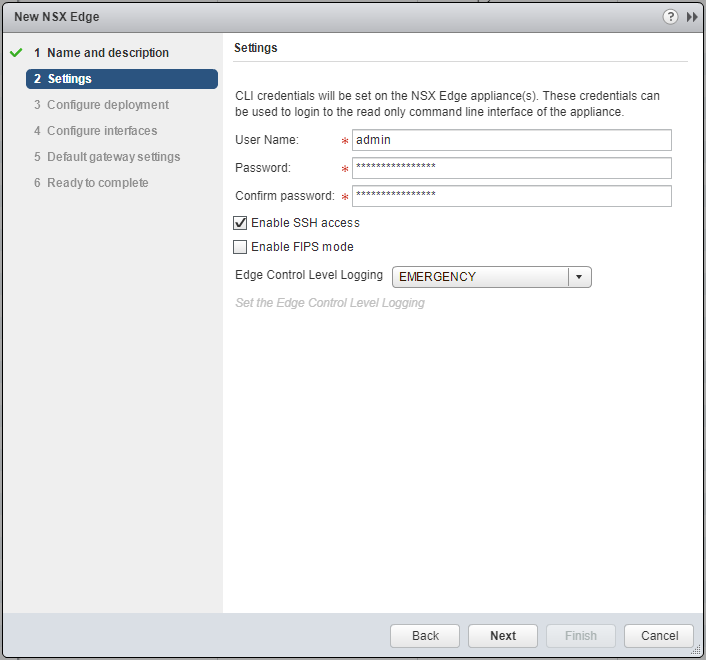Focus the Password input field
The height and width of the screenshot is (660, 706).
pos(511,168)
